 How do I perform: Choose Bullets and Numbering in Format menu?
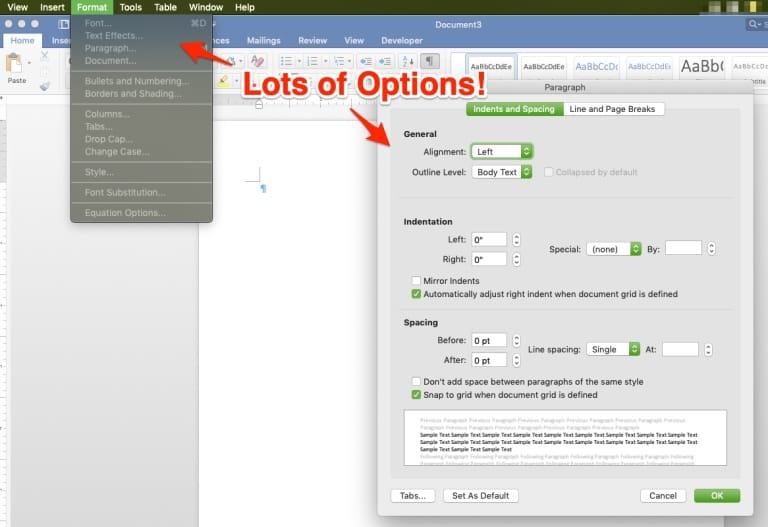pyautogui.click(x=142, y=81)
